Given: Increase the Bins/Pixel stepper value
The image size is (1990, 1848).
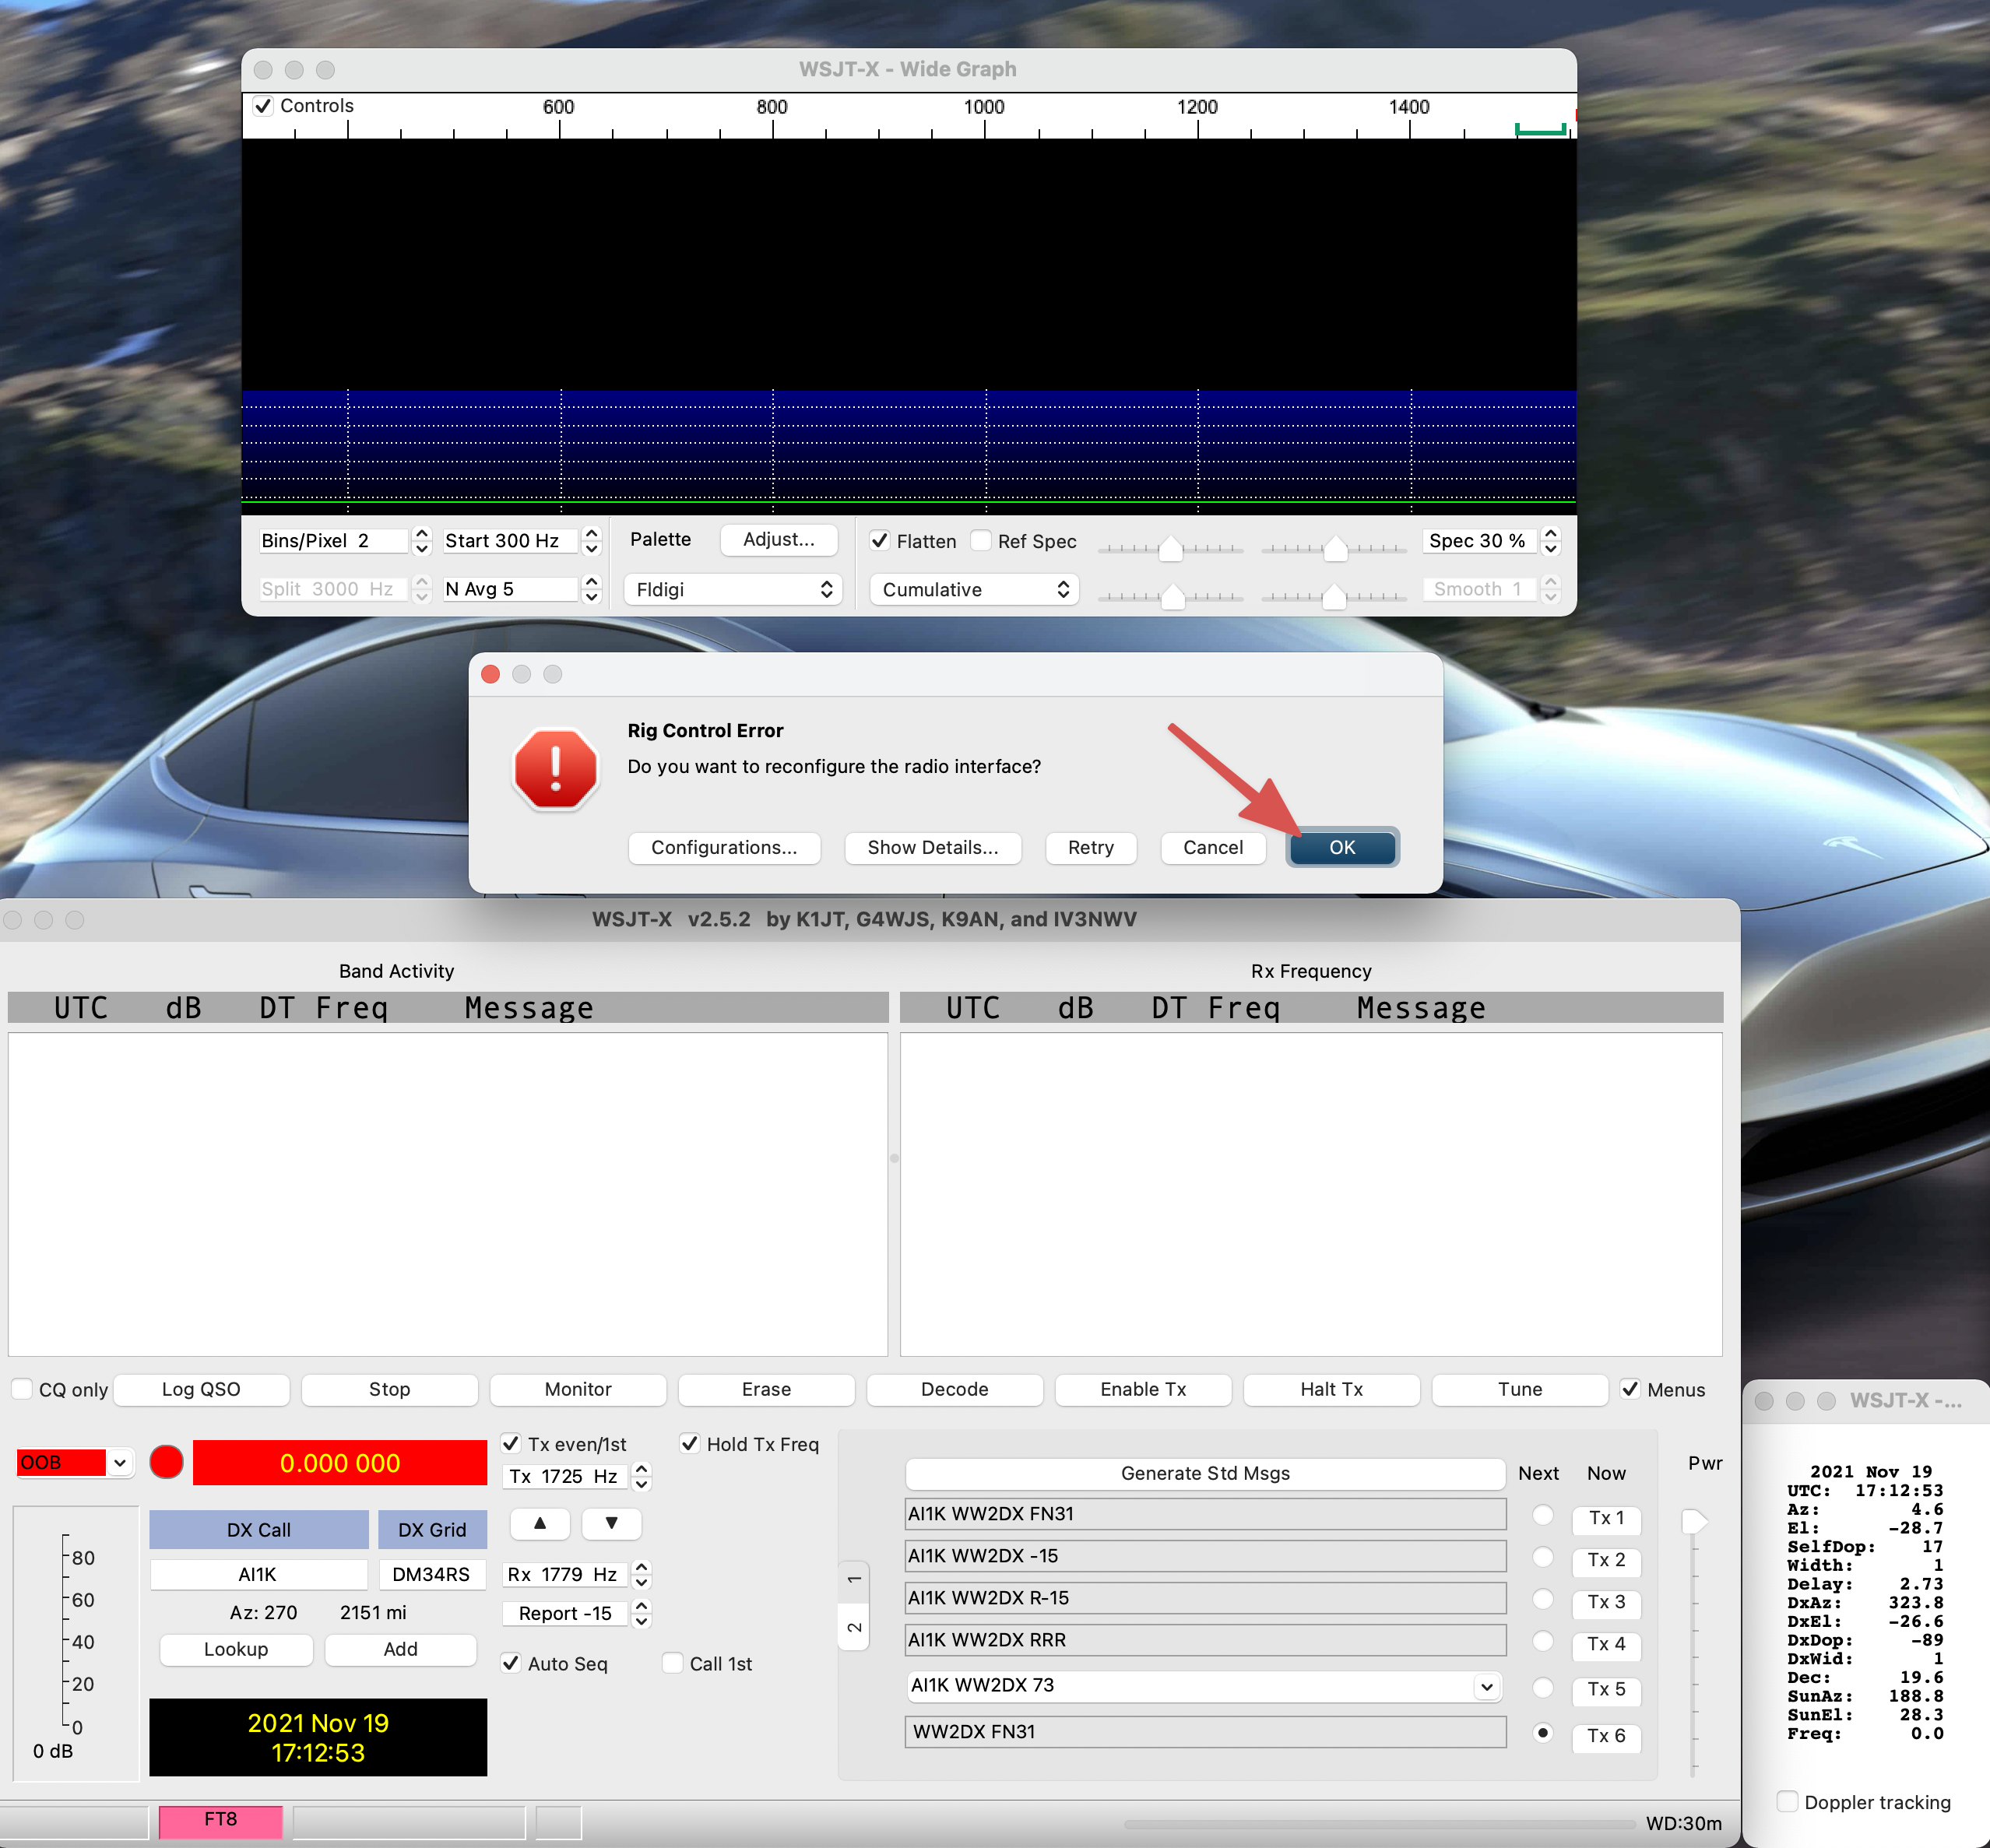Looking at the screenshot, I should pyautogui.click(x=422, y=533).
